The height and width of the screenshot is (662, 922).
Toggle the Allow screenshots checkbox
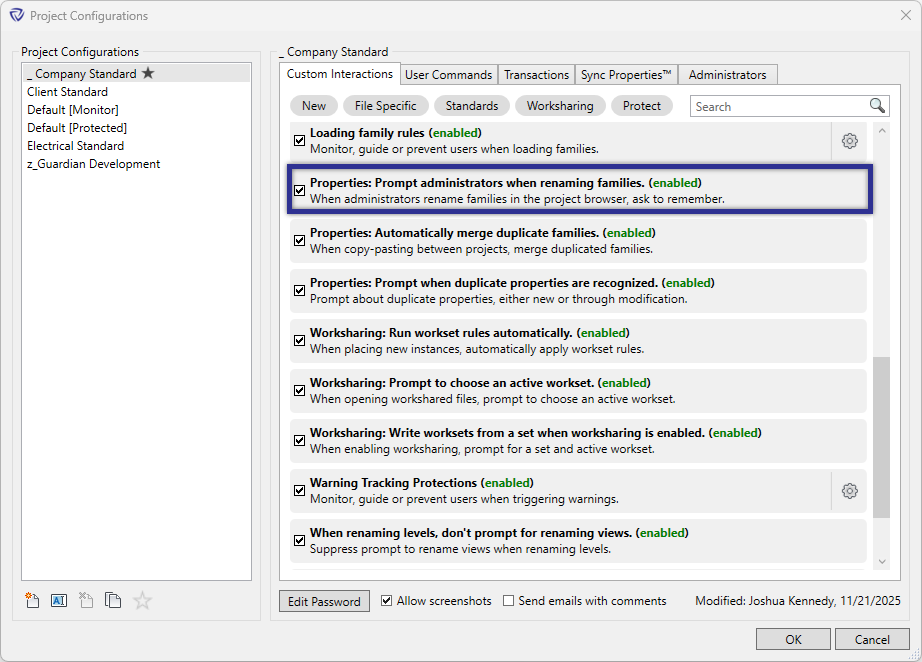pos(386,601)
